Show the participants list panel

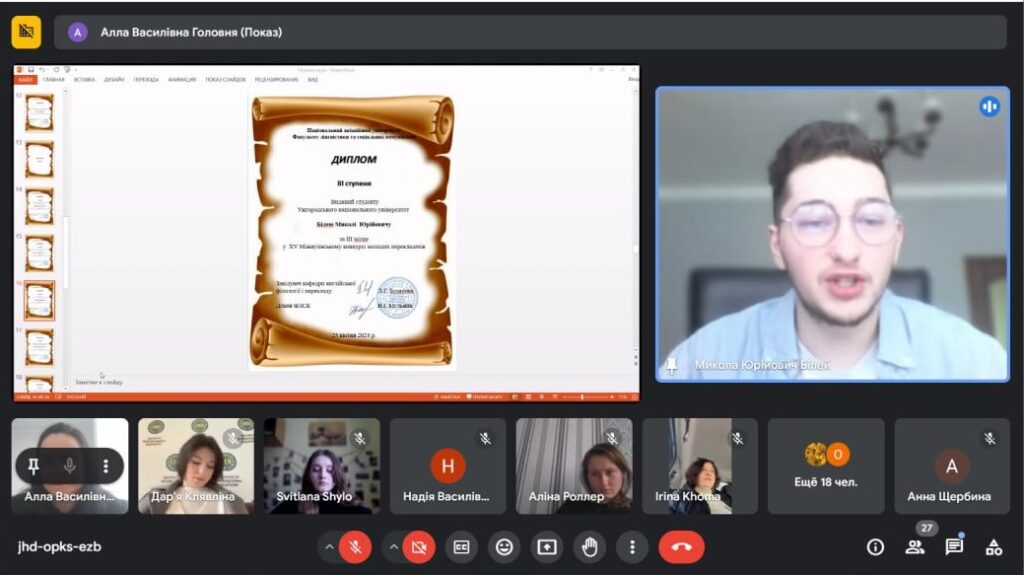[x=915, y=547]
